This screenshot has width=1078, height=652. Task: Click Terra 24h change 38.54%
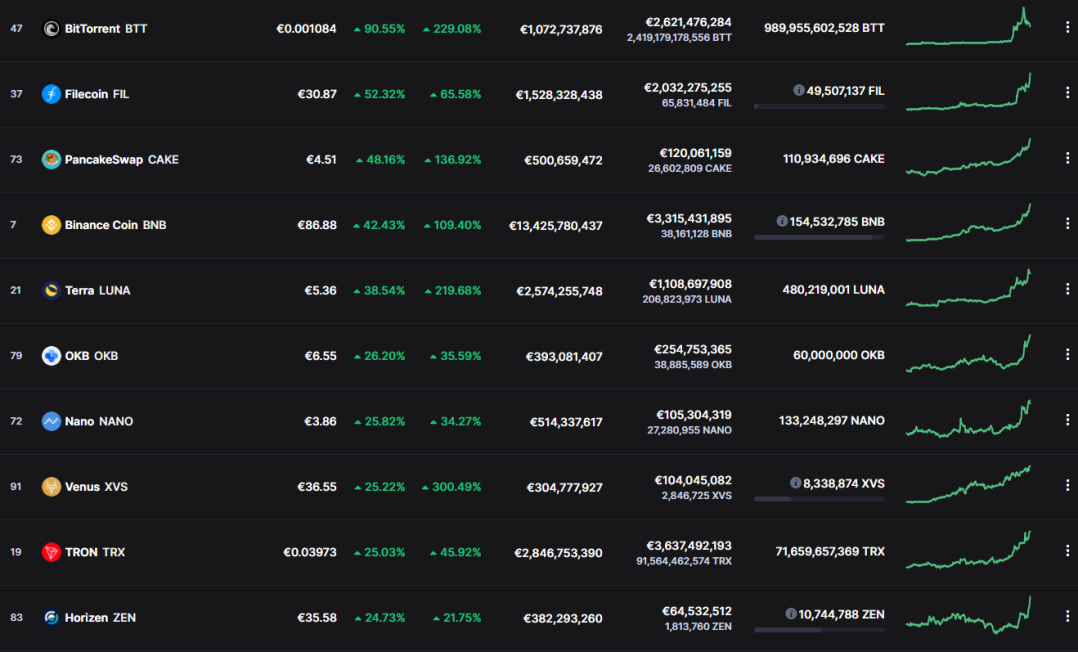point(380,291)
